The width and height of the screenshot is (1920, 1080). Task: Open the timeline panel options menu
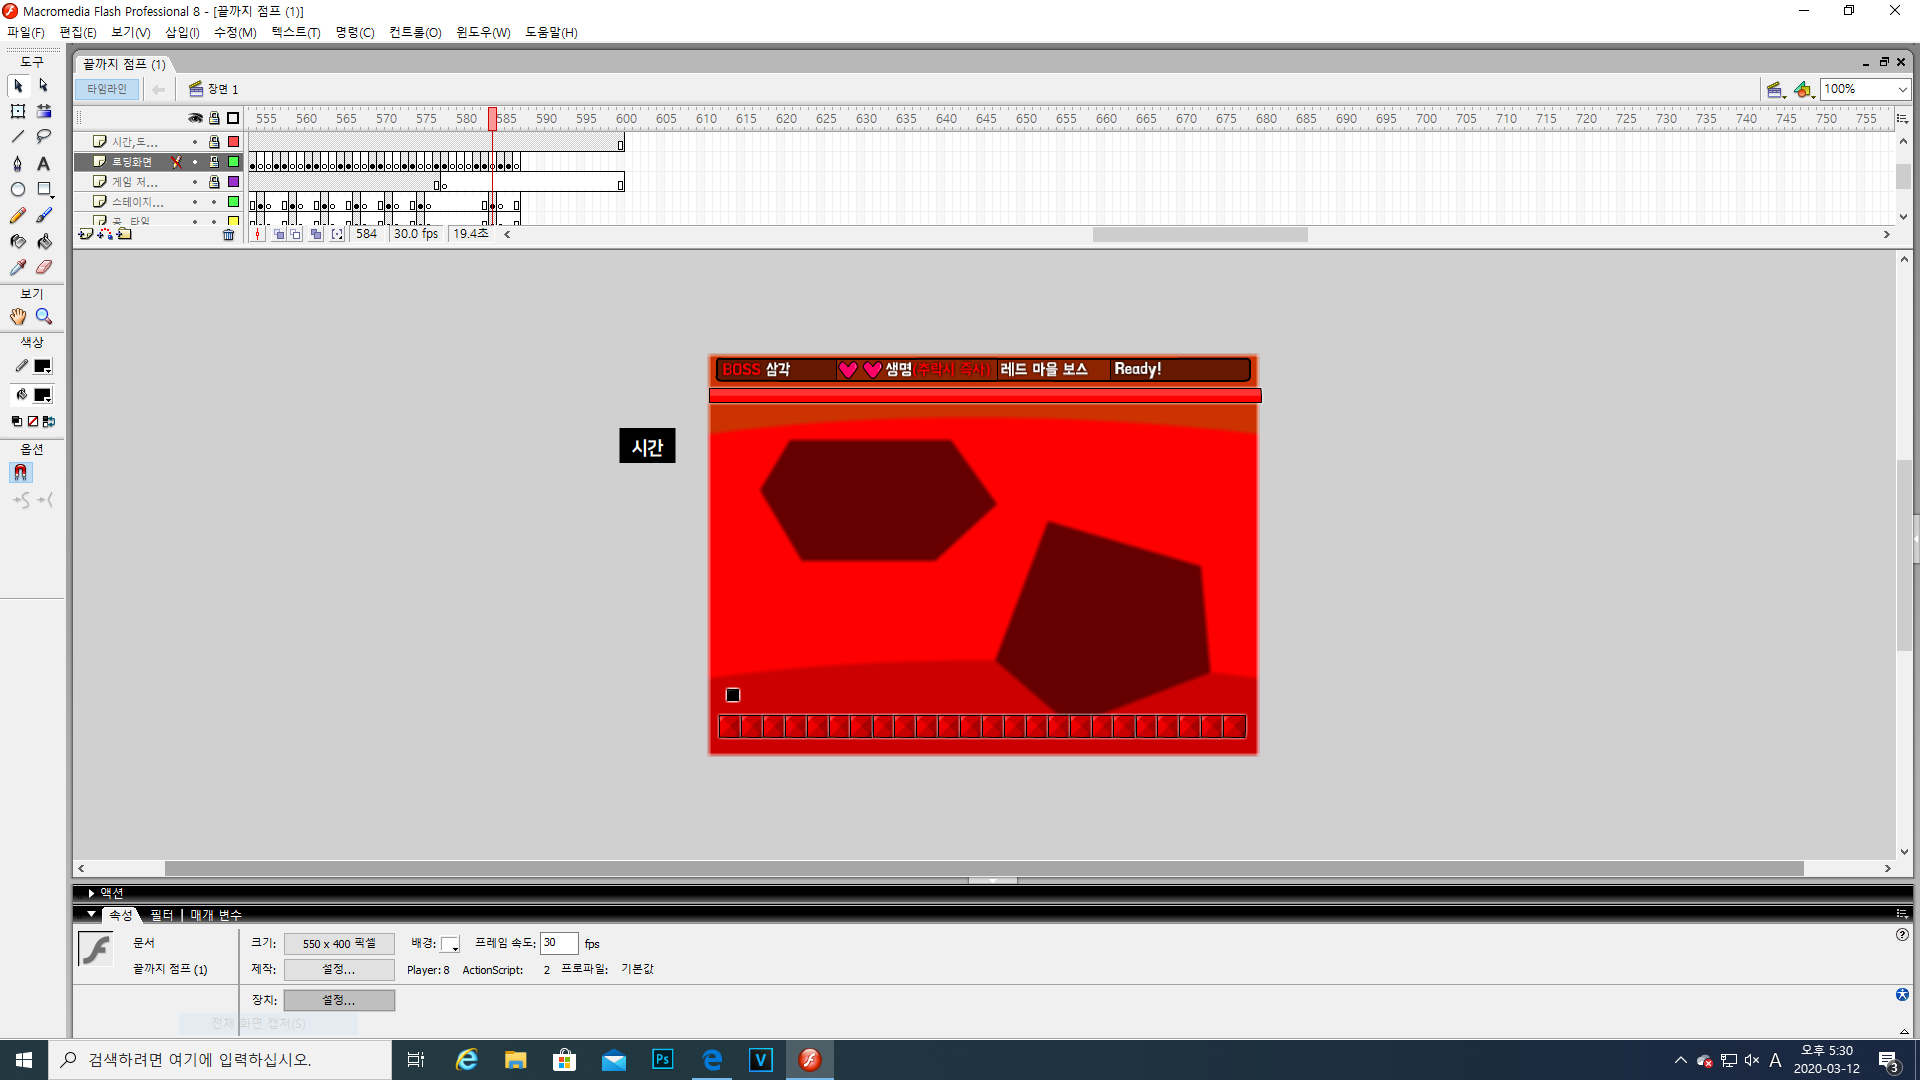pos(1902,118)
